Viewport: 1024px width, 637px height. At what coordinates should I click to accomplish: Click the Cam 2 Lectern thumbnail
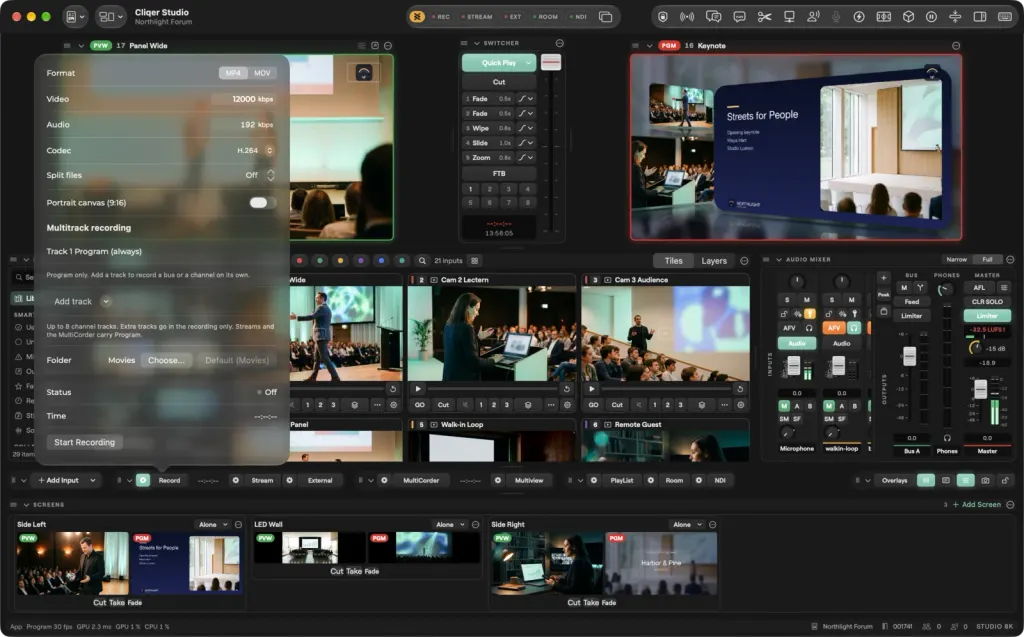click(x=492, y=335)
